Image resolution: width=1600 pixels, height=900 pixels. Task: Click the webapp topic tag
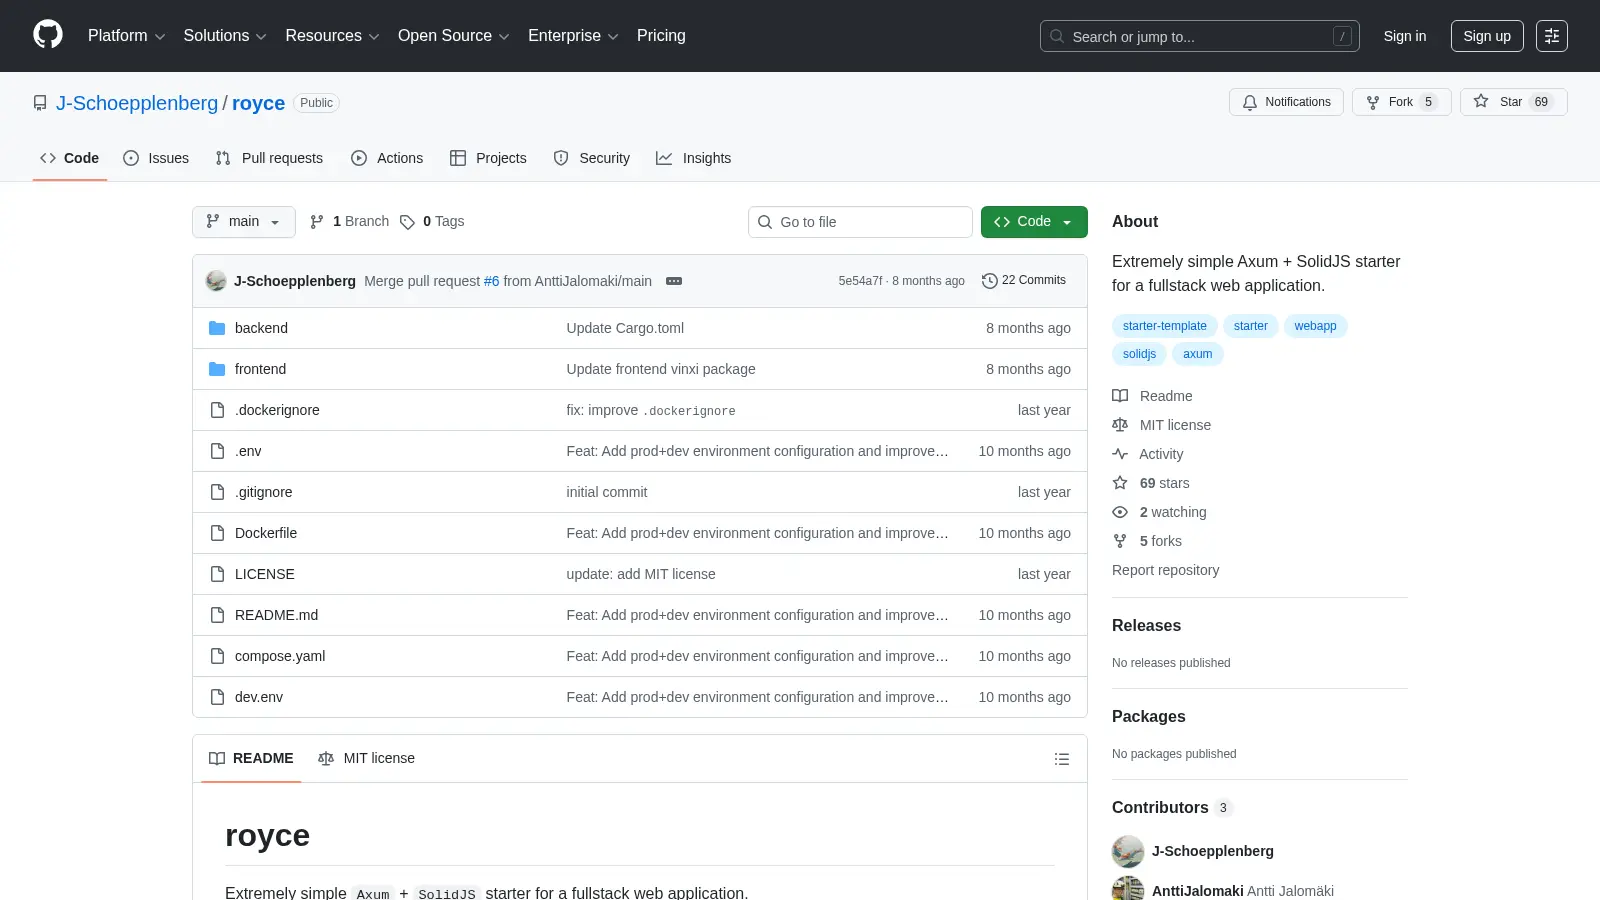pyautogui.click(x=1315, y=326)
